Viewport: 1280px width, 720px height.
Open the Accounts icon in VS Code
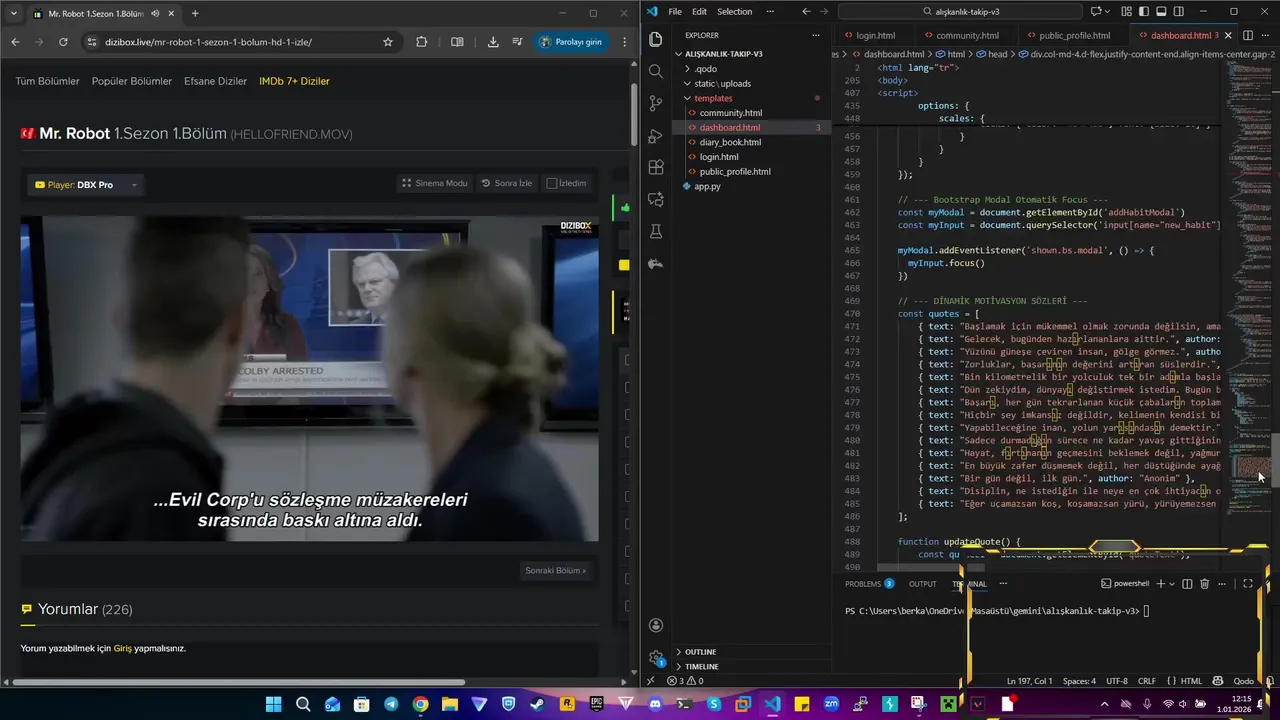656,626
